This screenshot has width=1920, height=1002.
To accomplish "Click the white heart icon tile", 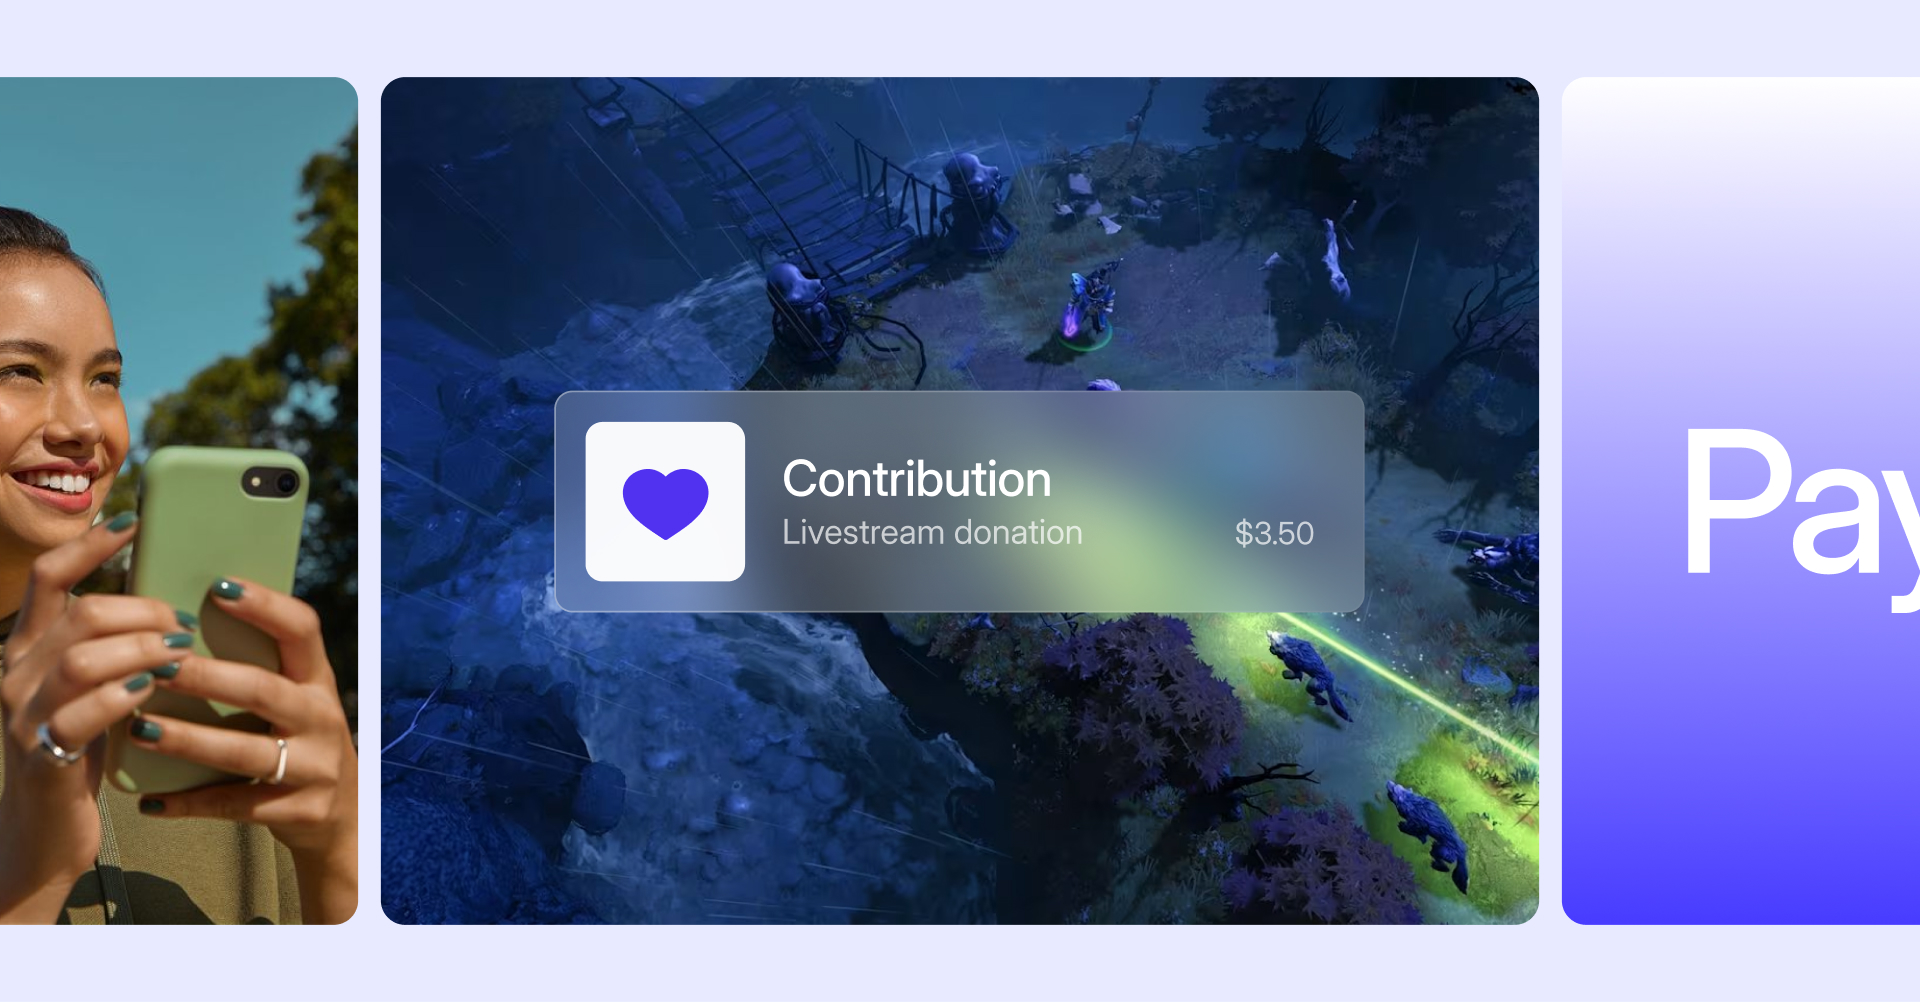I will [665, 501].
